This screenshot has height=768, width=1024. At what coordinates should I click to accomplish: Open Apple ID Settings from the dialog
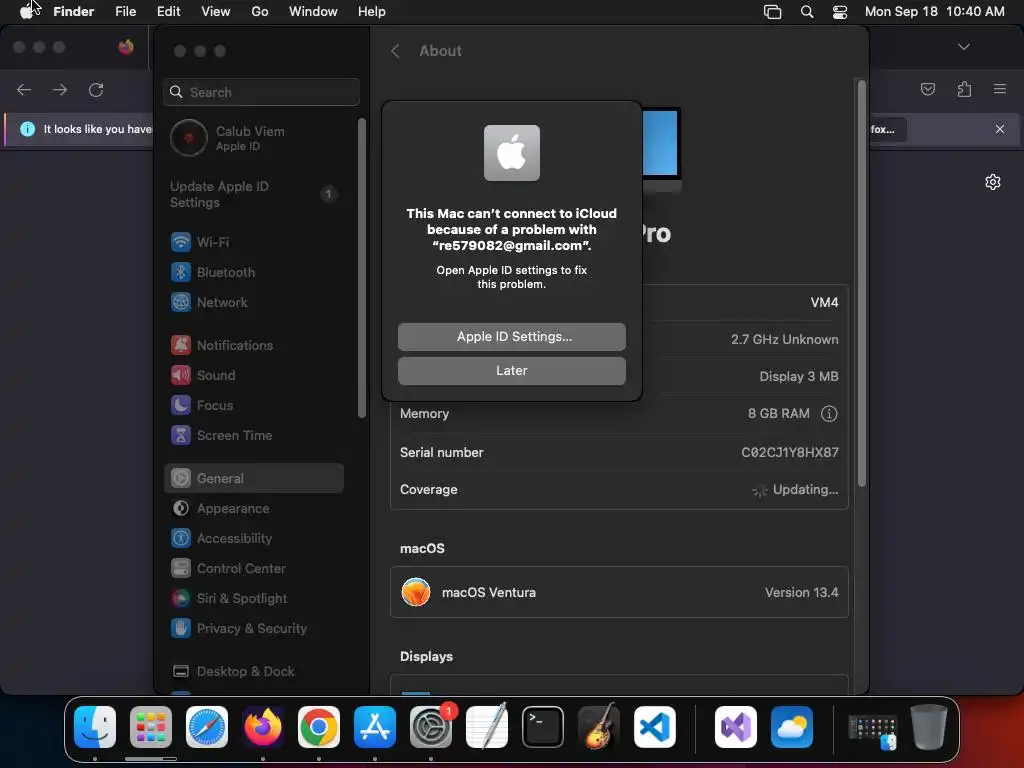click(511, 336)
